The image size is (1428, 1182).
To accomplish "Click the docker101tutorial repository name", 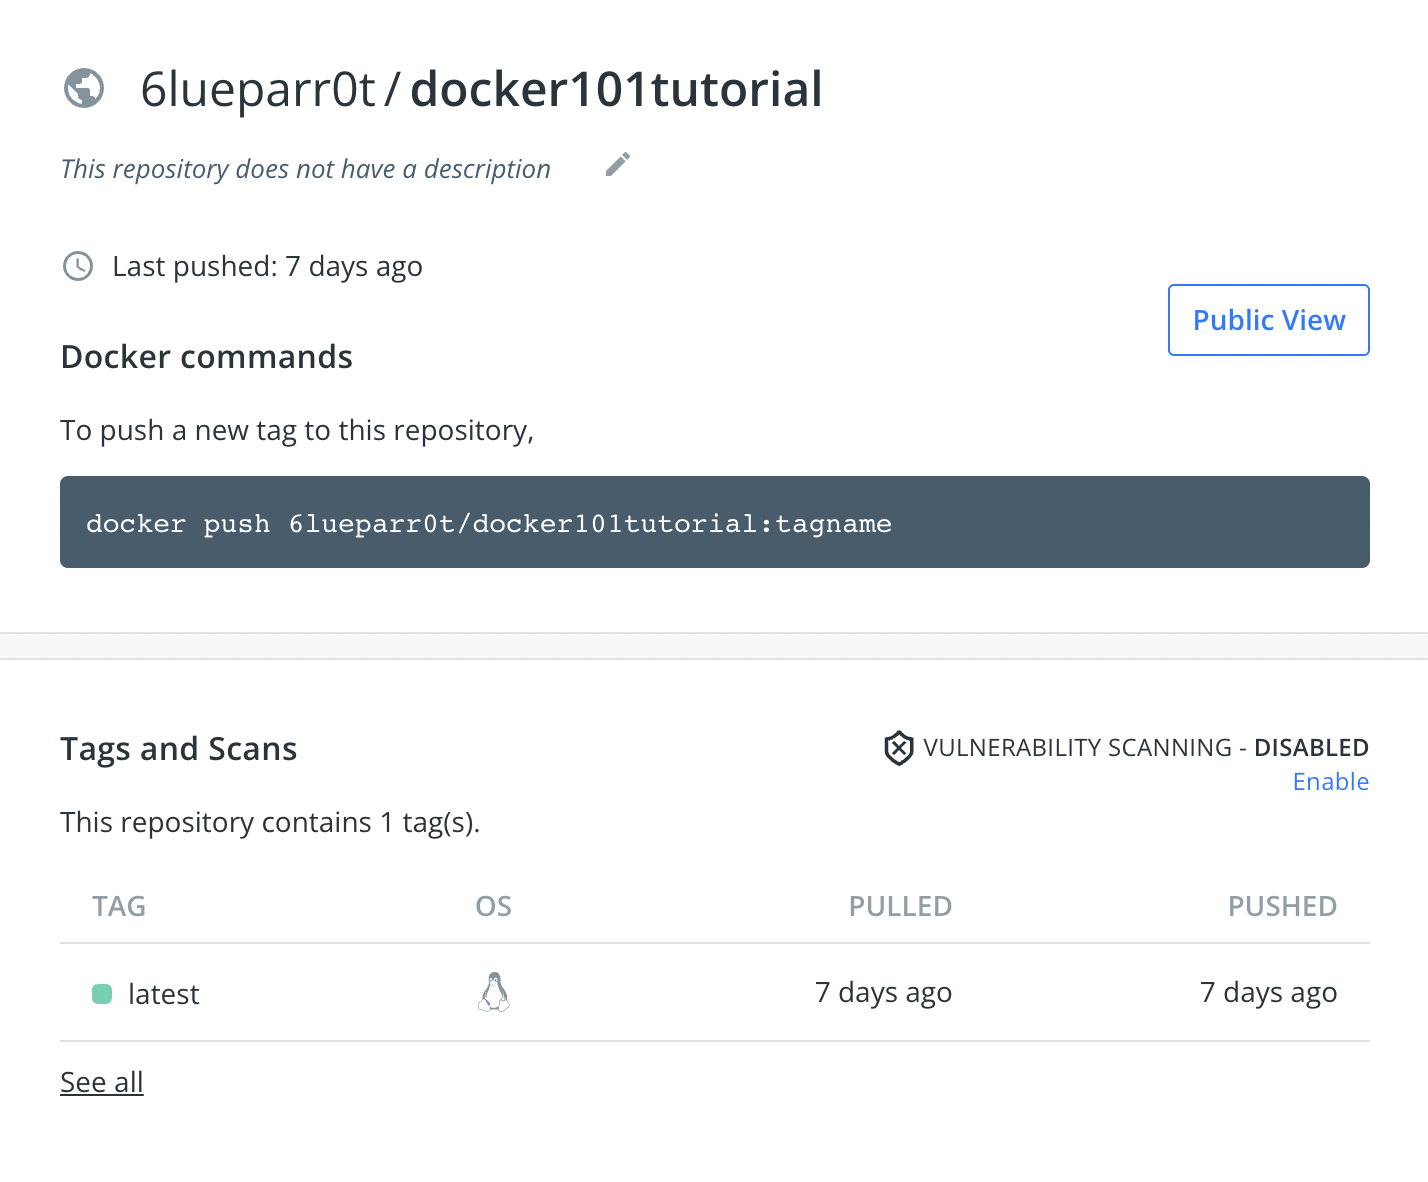I will point(616,89).
